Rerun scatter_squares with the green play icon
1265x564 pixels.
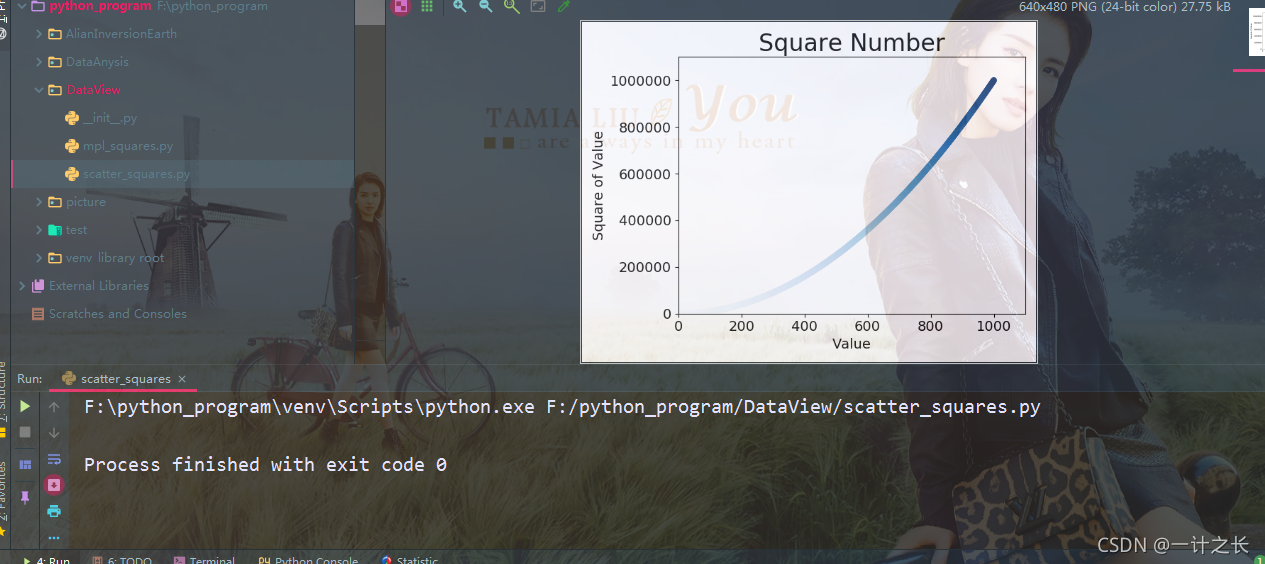click(x=25, y=406)
